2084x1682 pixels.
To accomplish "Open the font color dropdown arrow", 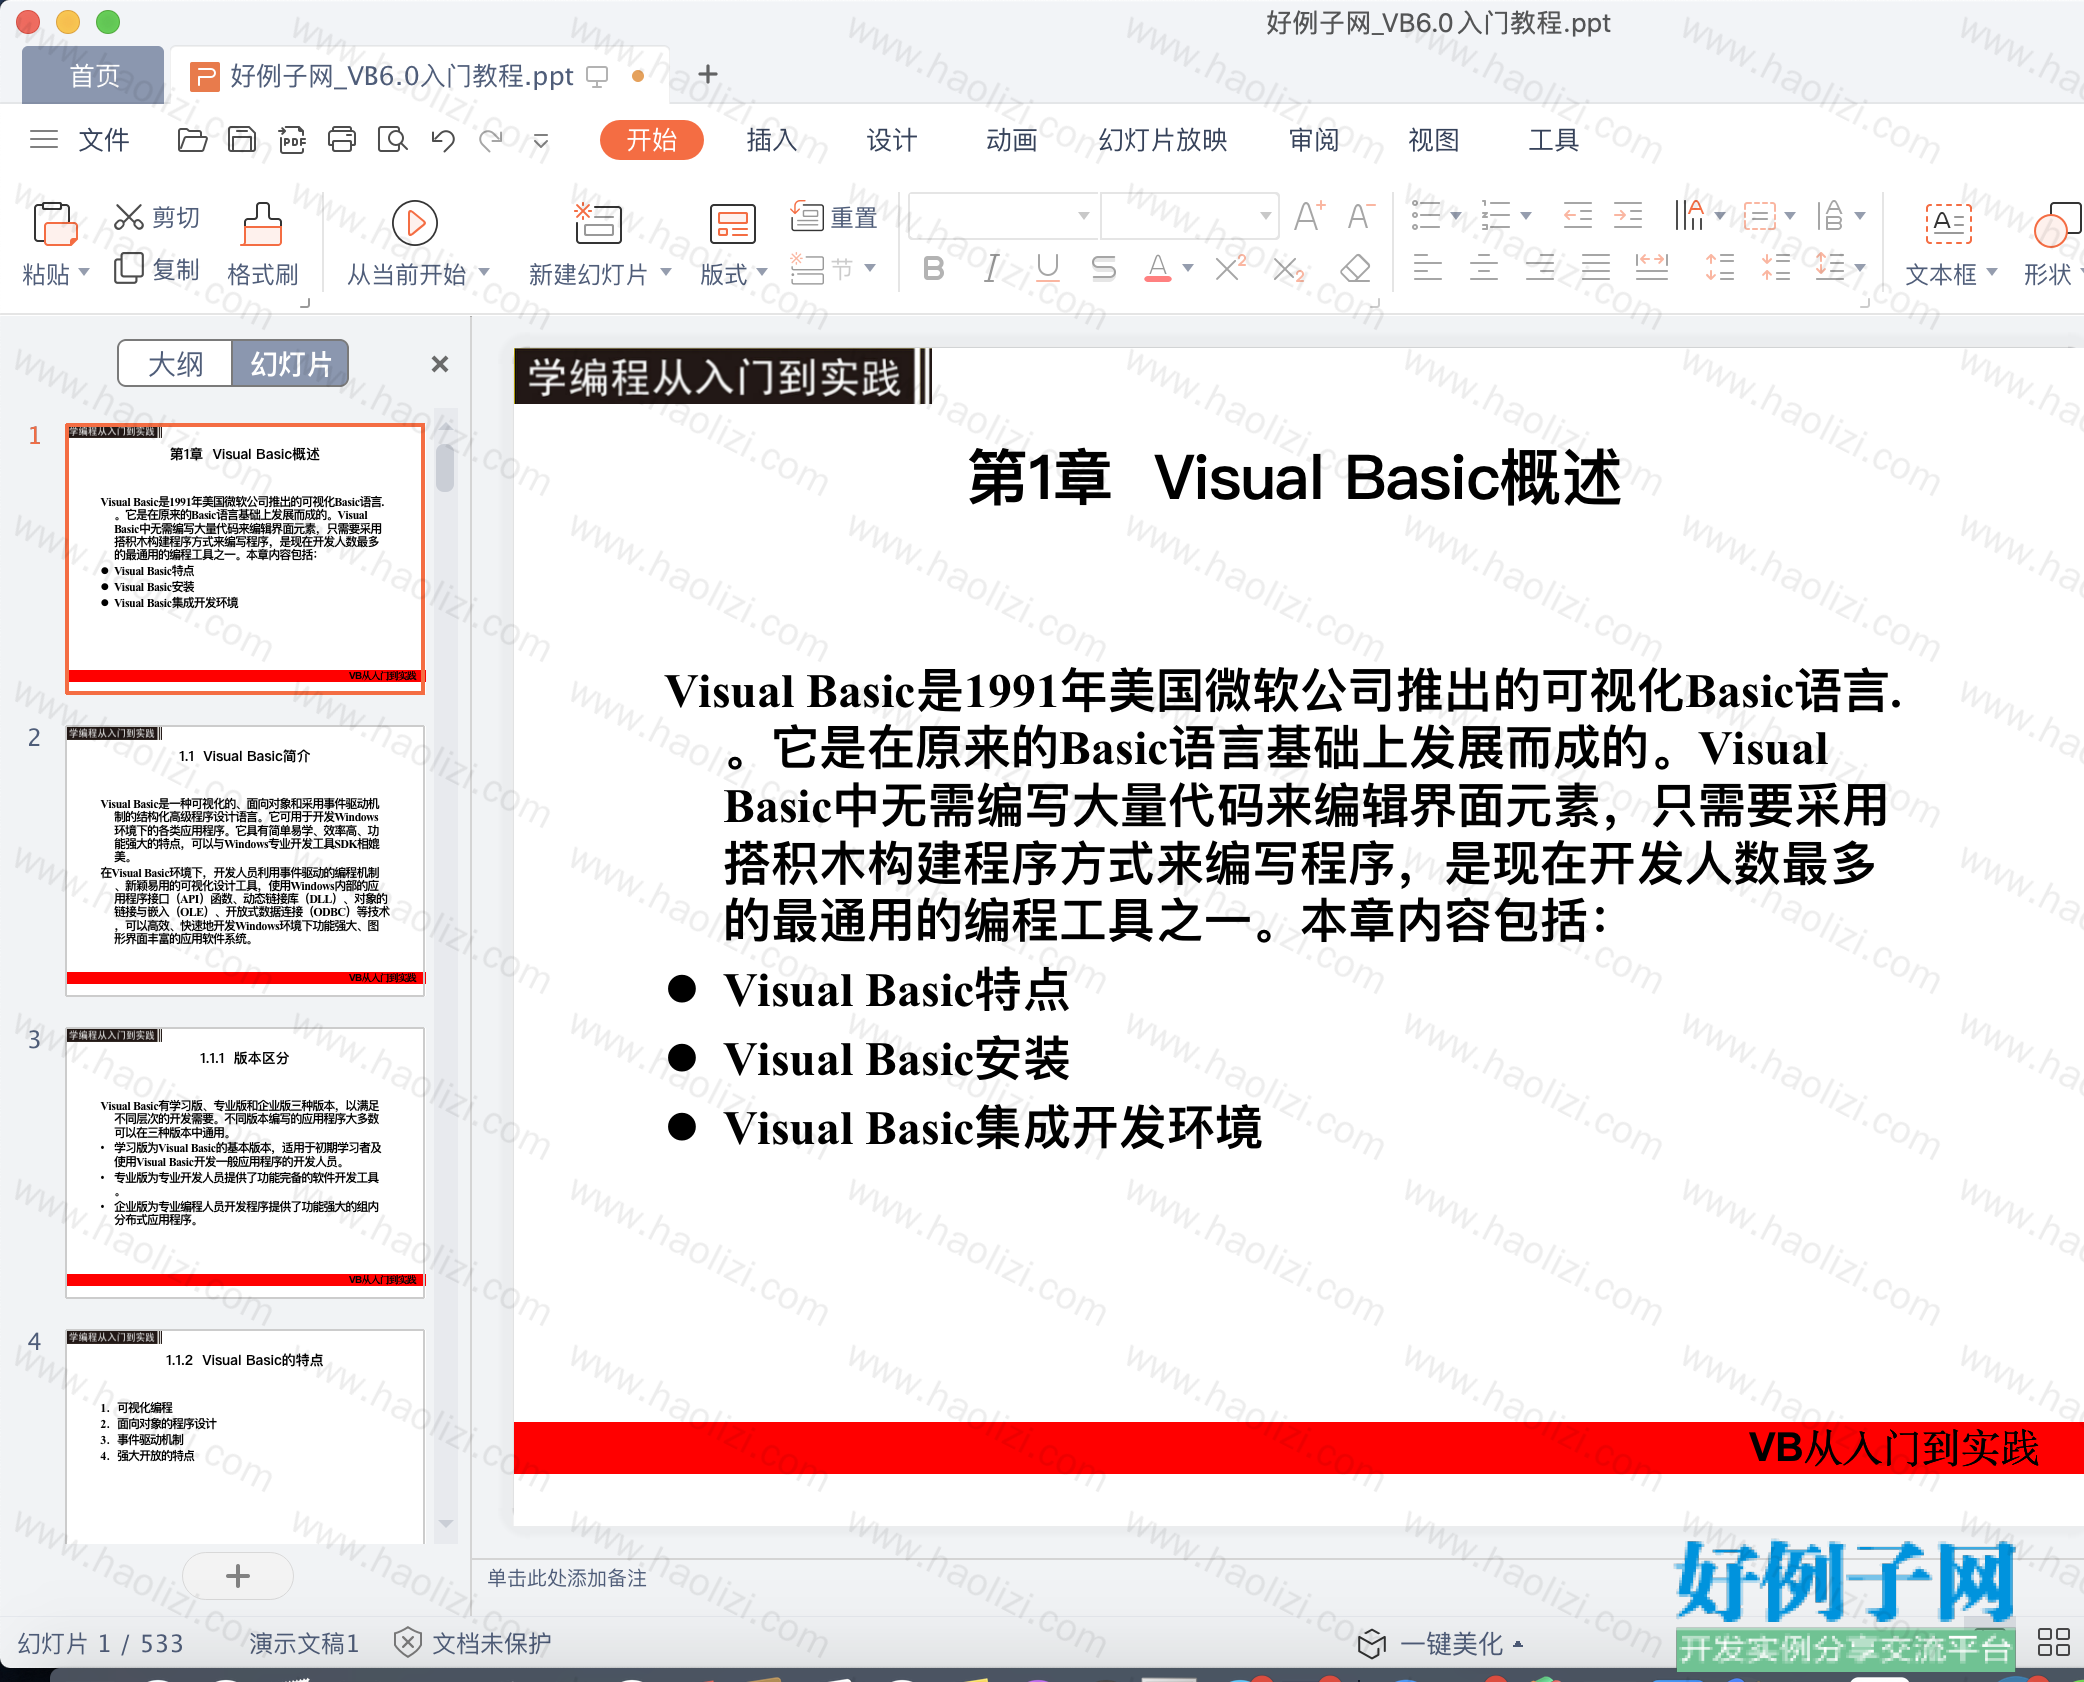I will pos(1188,268).
